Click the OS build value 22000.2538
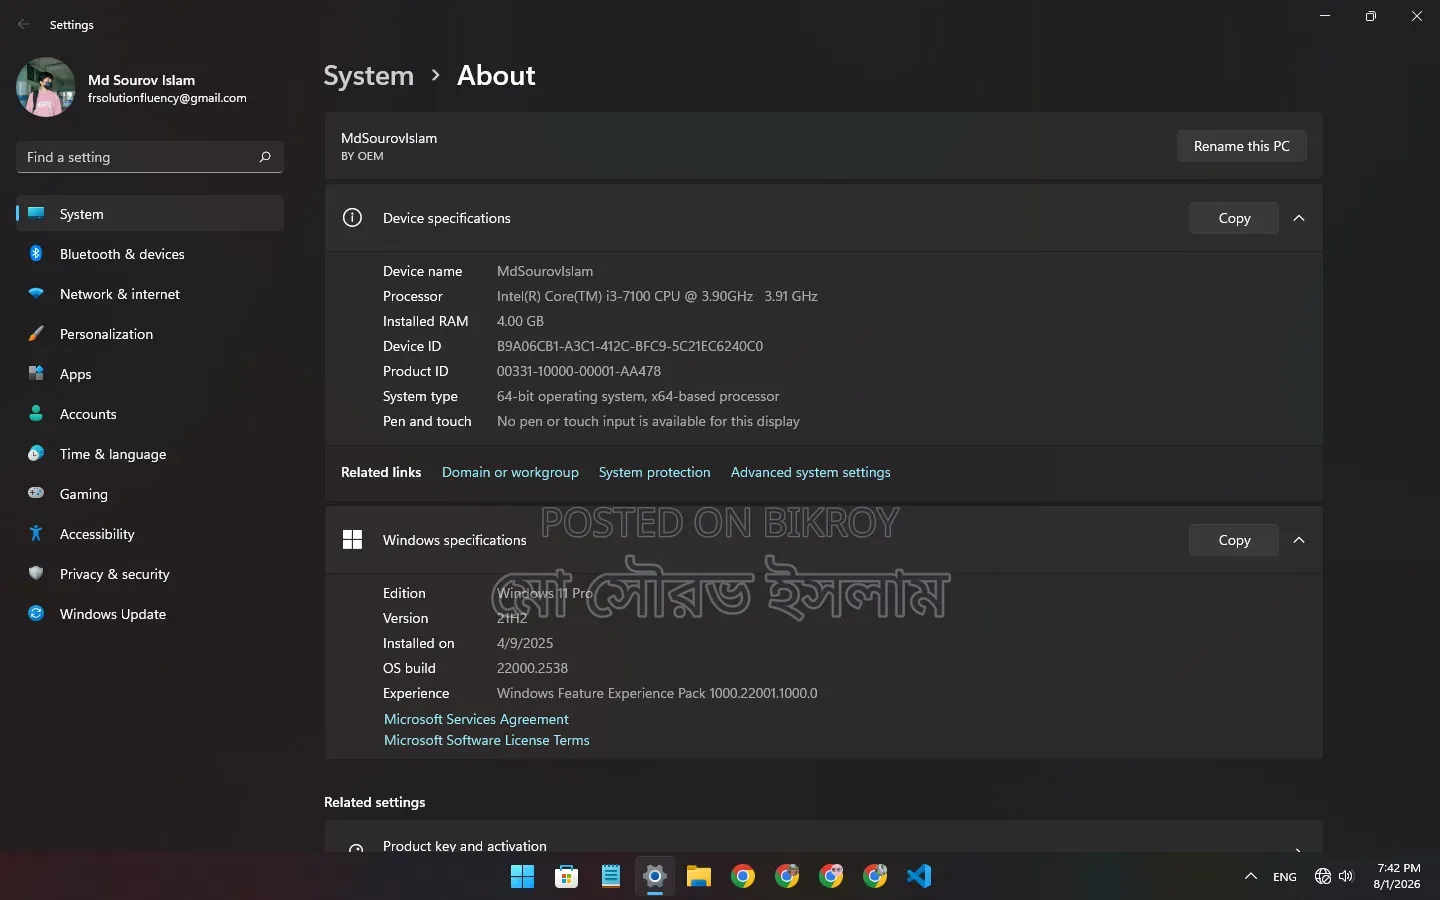 (x=532, y=668)
